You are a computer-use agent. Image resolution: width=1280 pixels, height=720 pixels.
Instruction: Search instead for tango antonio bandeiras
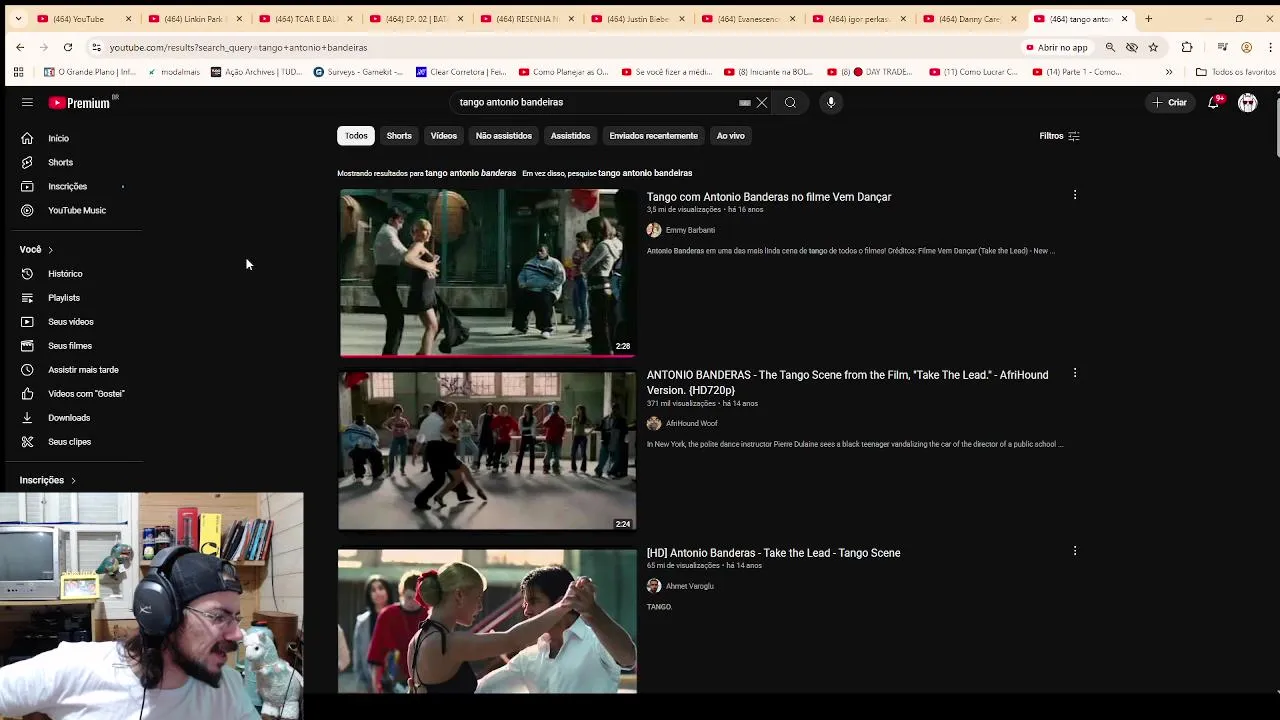[645, 173]
